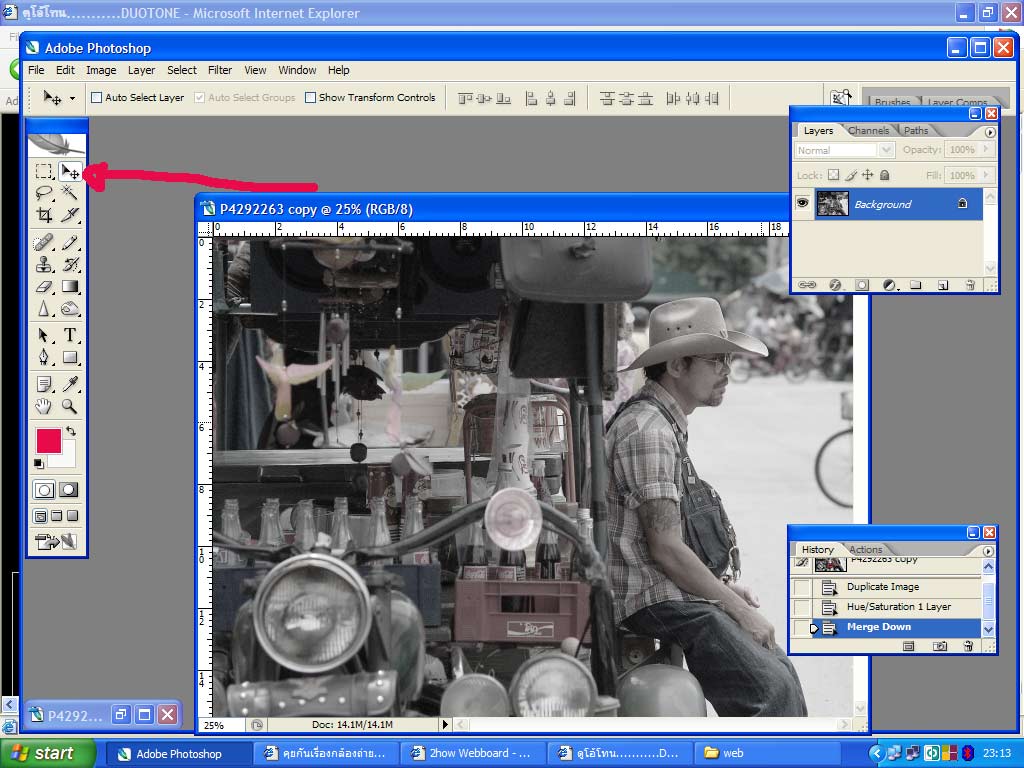The width and height of the screenshot is (1024, 768).
Task: Open the Layers panel flyout menu arrow
Action: tap(990, 132)
